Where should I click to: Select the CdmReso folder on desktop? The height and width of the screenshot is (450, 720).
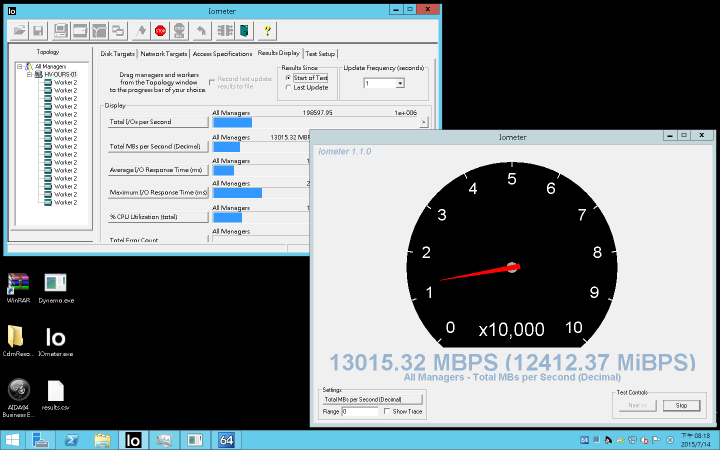tap(17, 342)
